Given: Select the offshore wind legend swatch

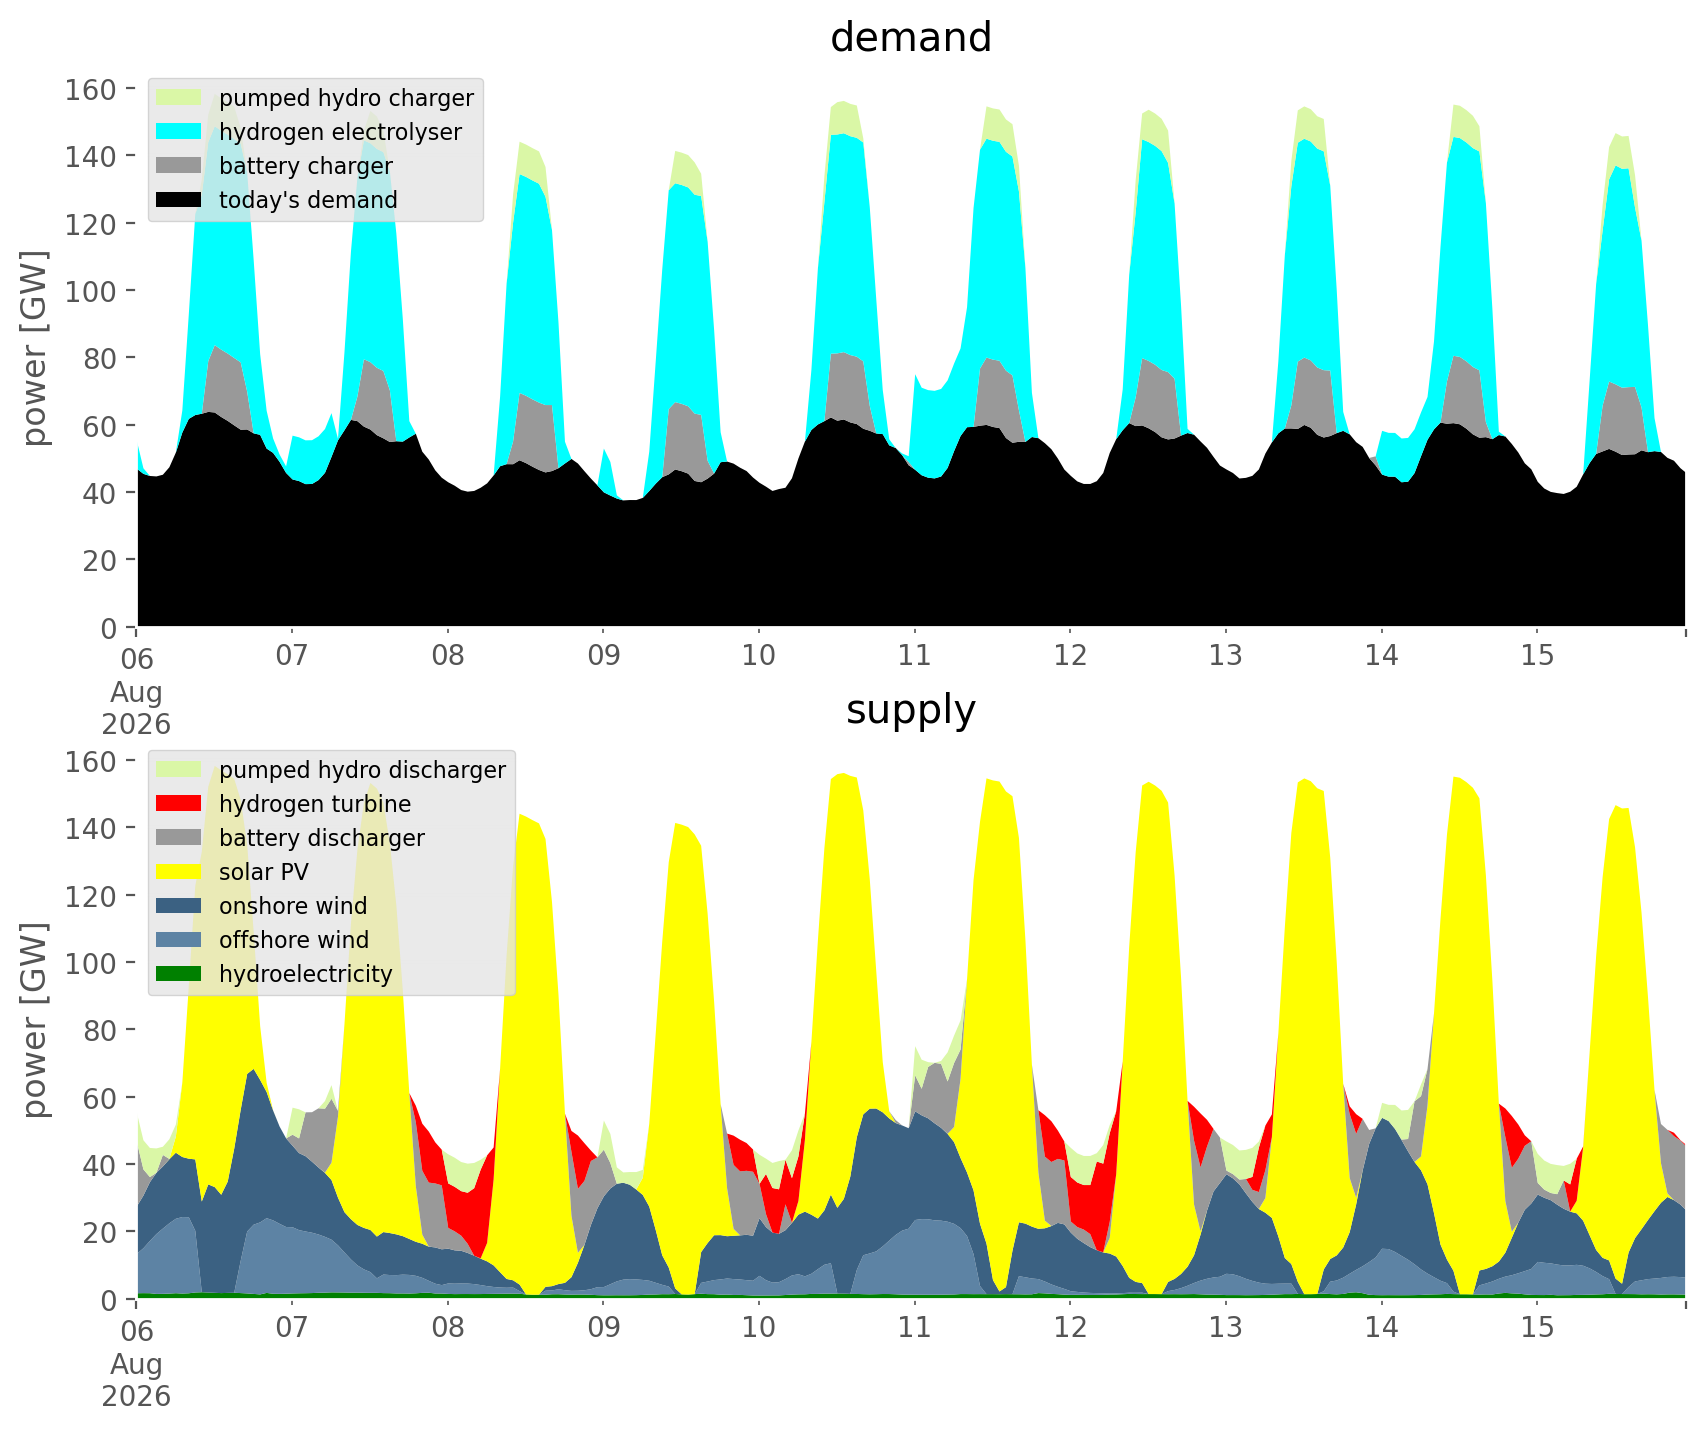Looking at the screenshot, I should click(179, 940).
